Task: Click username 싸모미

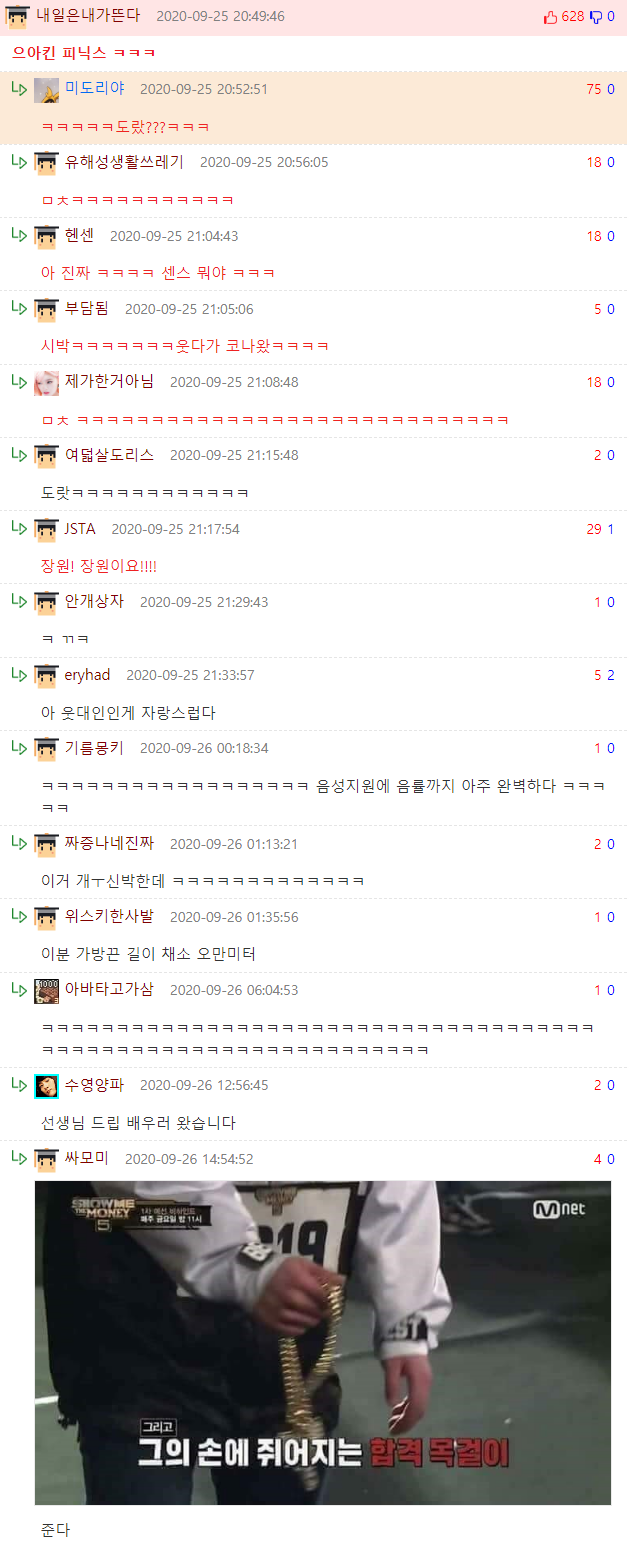Action: click(87, 1159)
